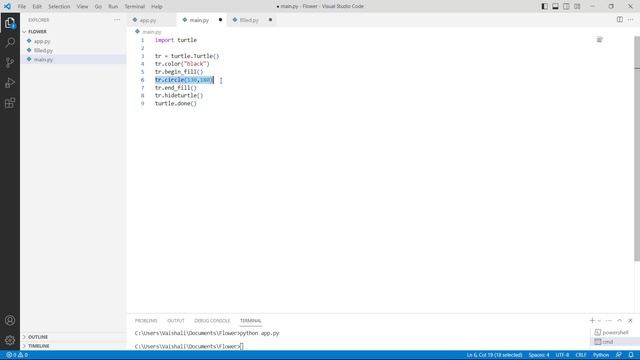This screenshot has height=360, width=640.
Task: Open Explorer Views and More Actions ellipsis
Action: coord(117,20)
